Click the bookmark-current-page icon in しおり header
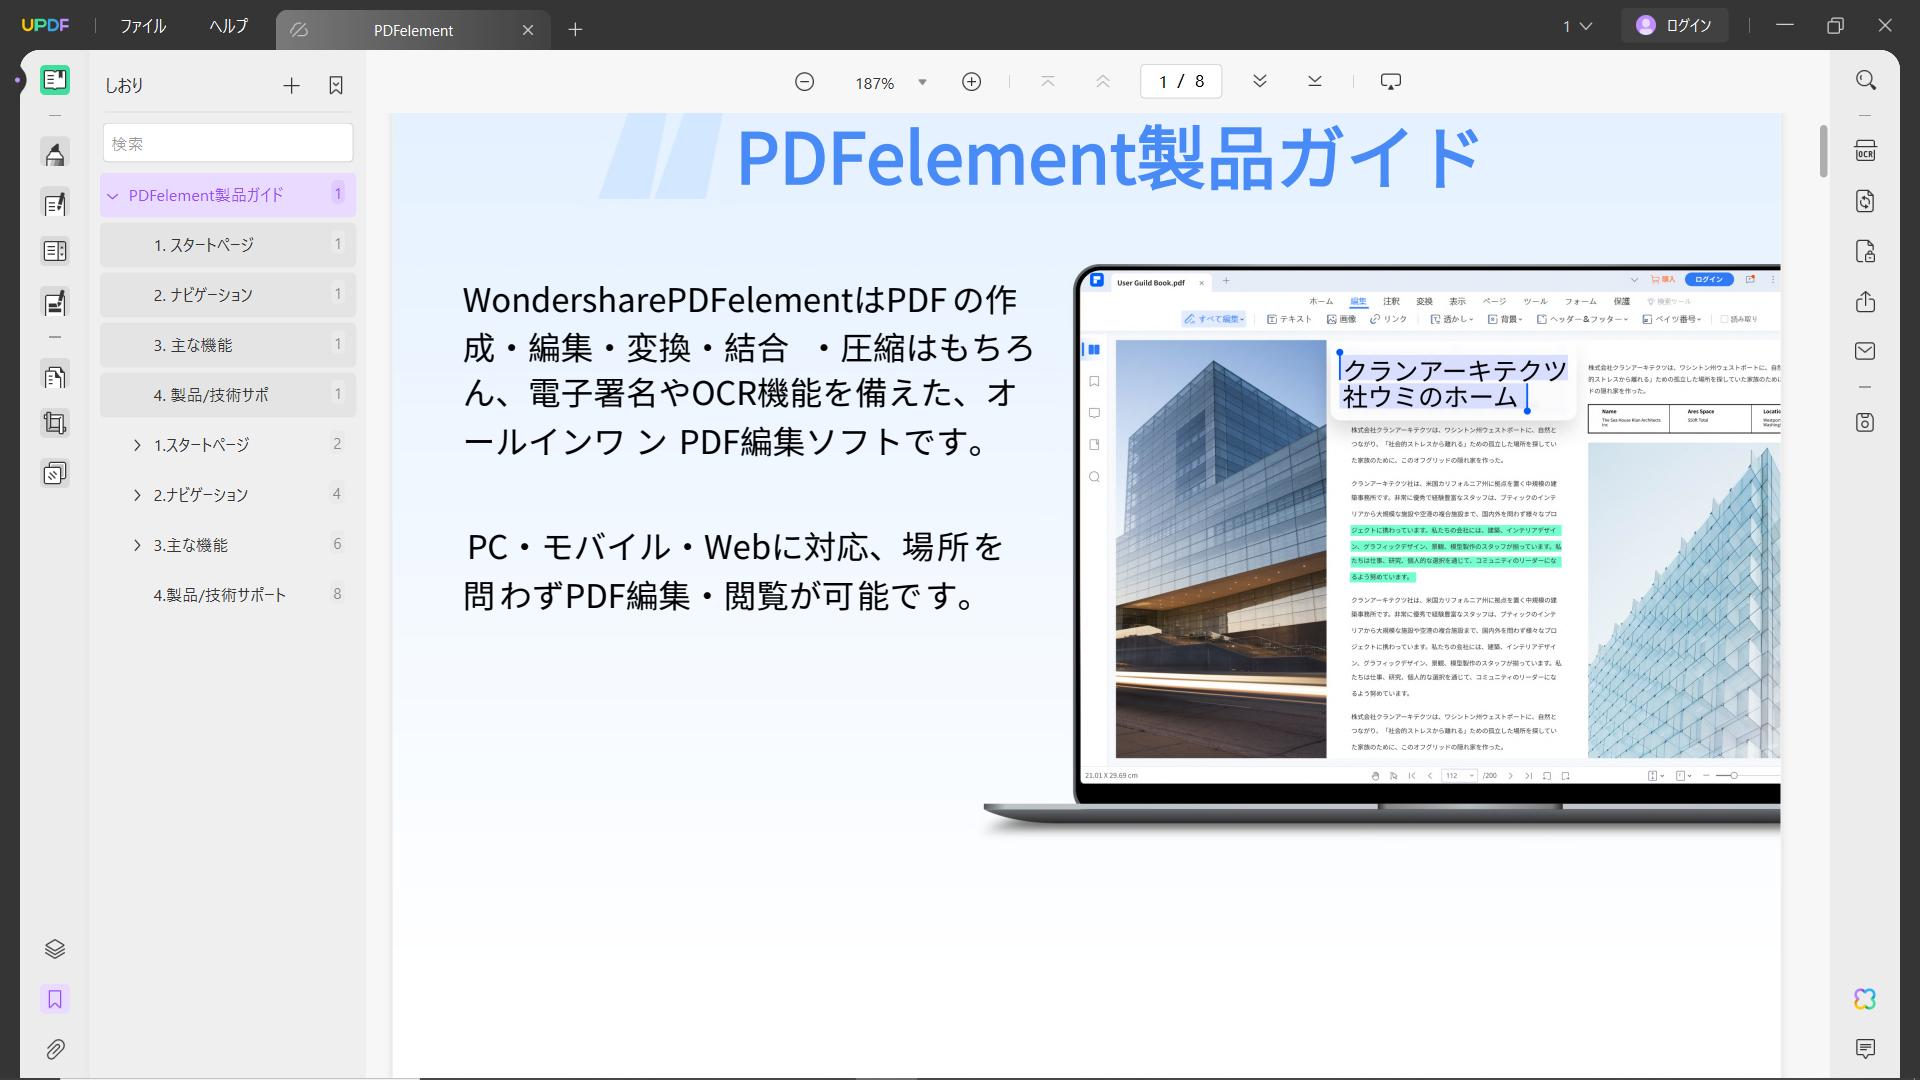Screen dimensions: 1920x1080 click(x=336, y=86)
